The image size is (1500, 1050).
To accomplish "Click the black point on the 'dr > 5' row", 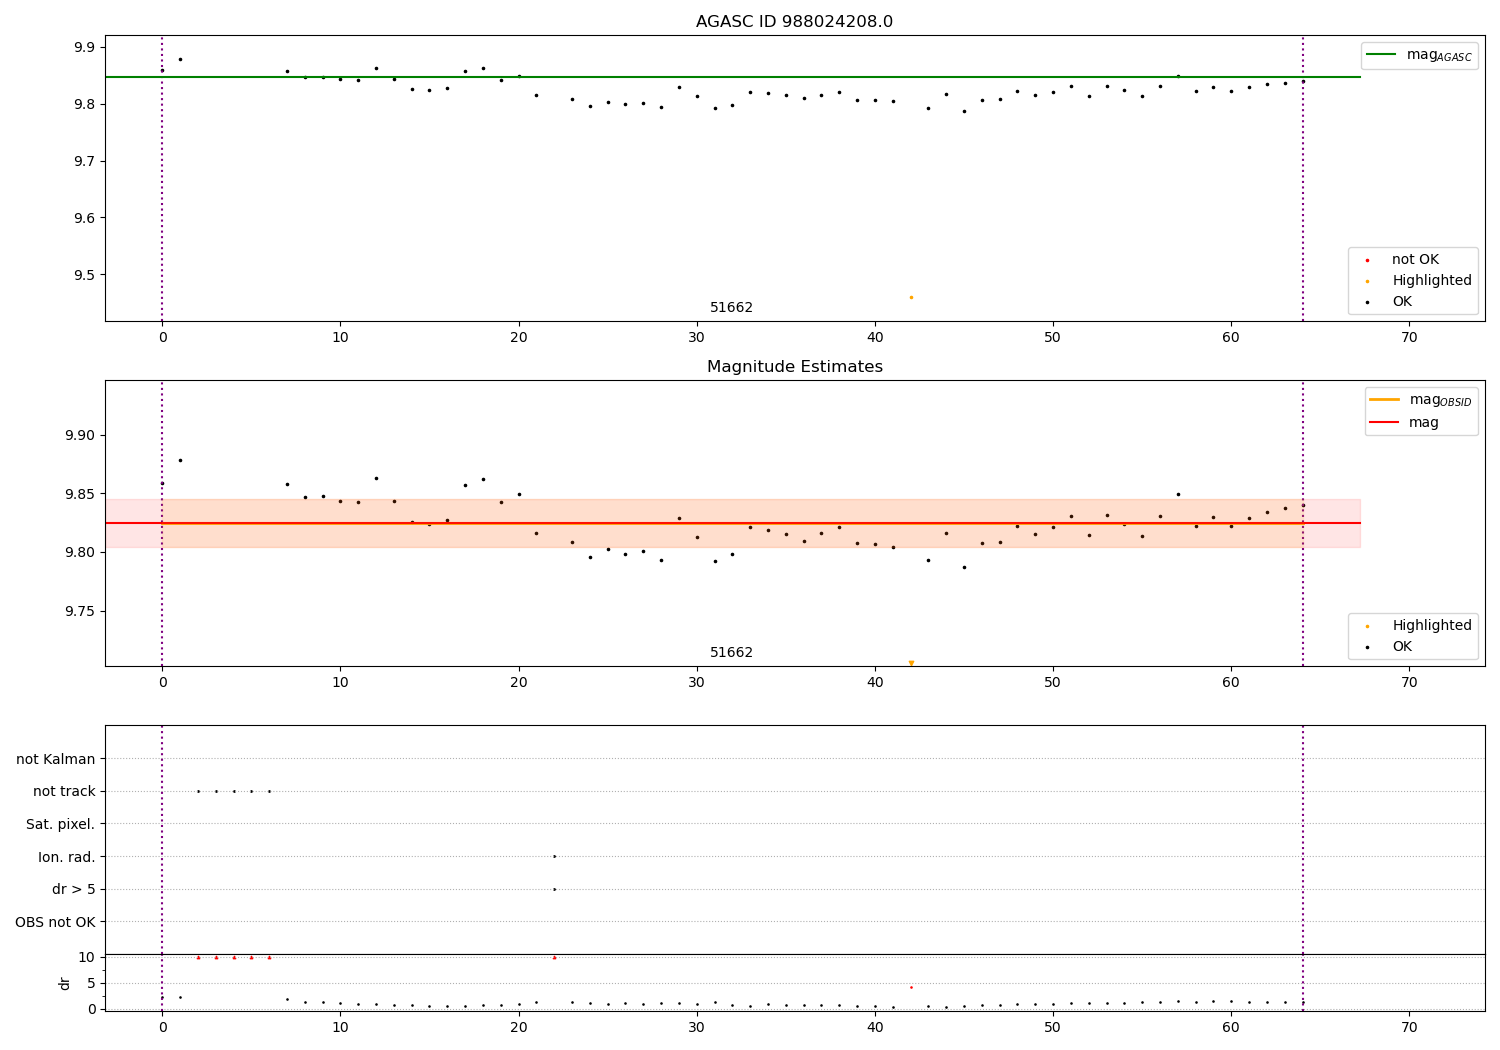I will (554, 889).
